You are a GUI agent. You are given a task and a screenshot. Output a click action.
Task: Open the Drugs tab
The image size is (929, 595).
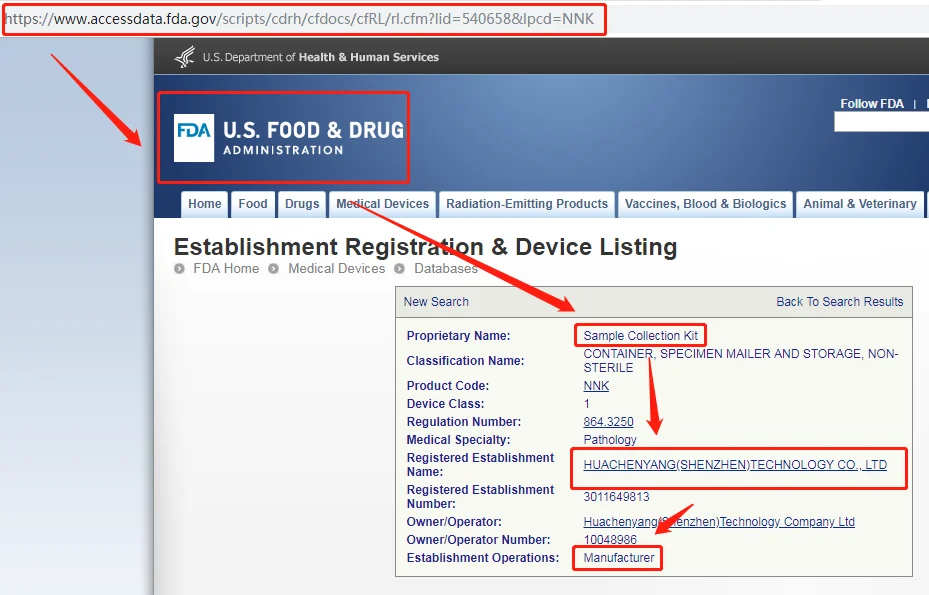tap(302, 204)
